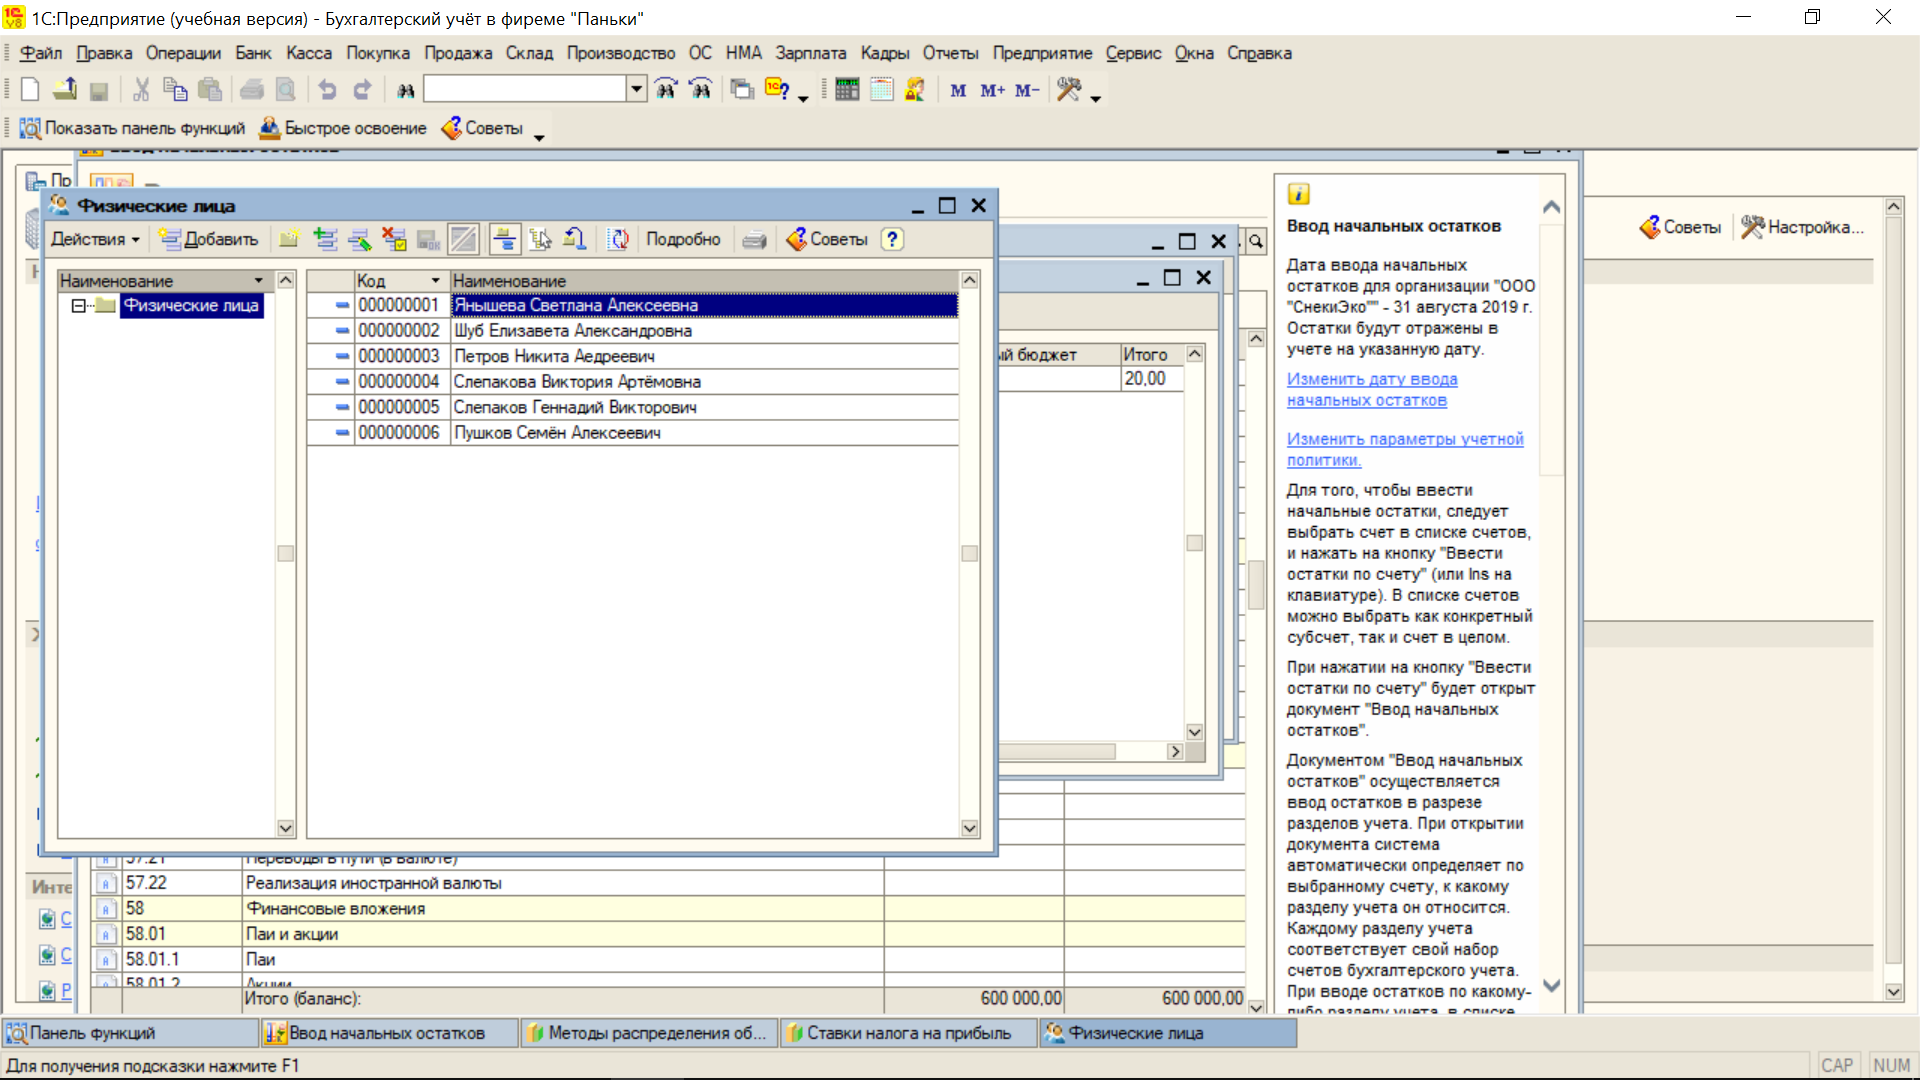The width and height of the screenshot is (1920, 1080).
Task: Click the M memory button
Action: pos(958,90)
